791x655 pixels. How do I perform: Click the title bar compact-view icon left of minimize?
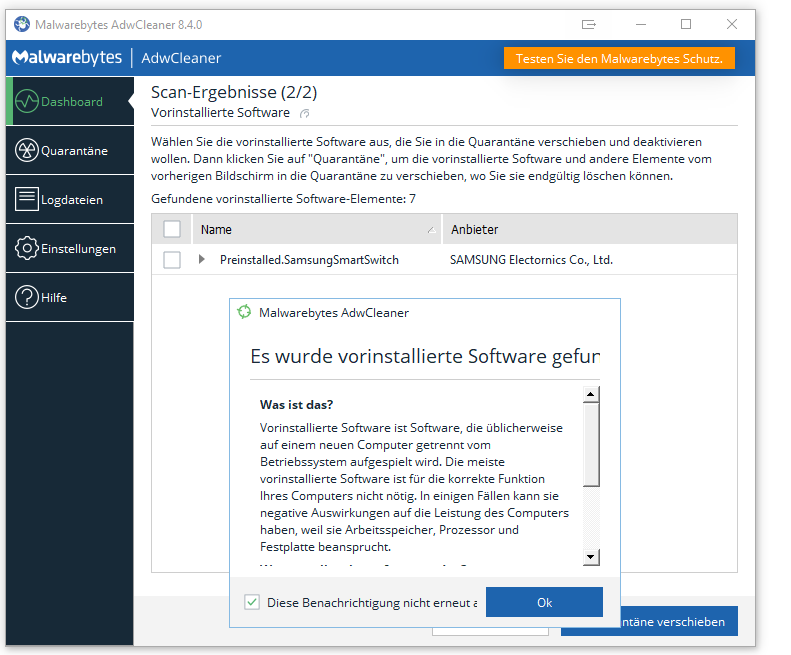(590, 24)
